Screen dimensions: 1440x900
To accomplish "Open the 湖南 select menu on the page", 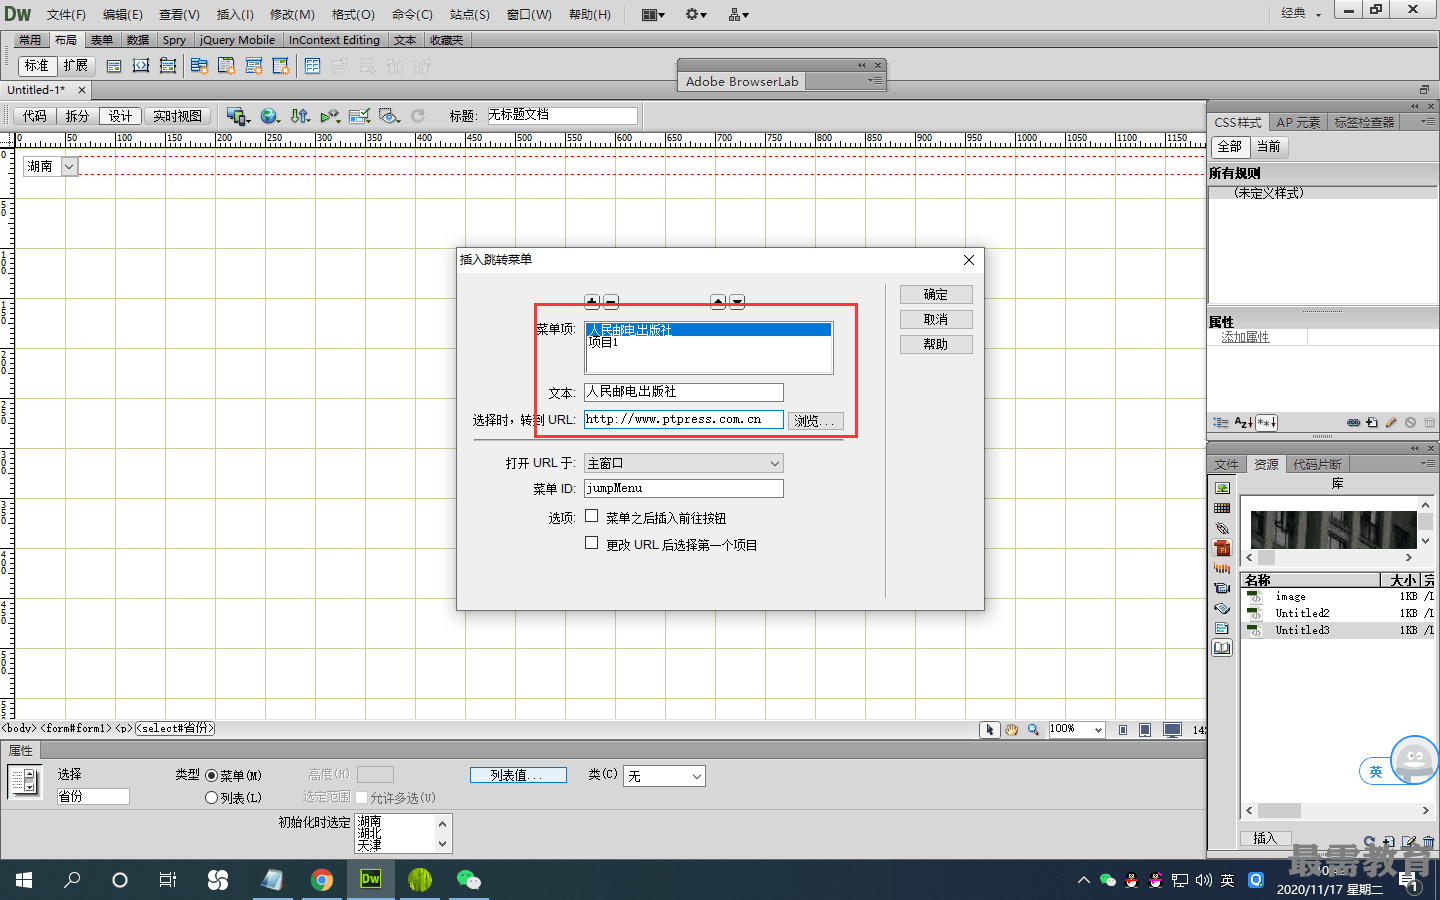I will pos(51,167).
